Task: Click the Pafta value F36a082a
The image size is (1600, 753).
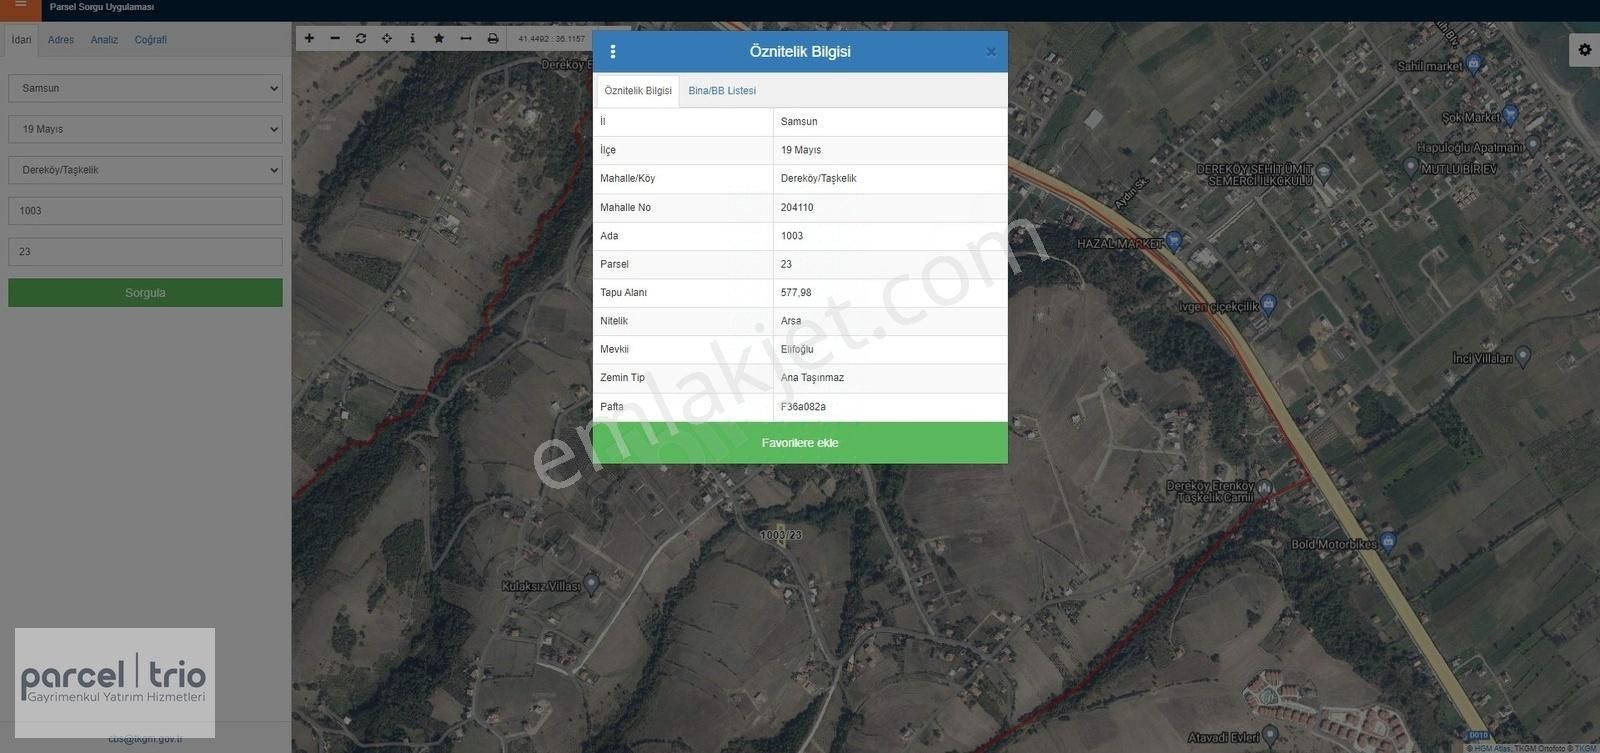Action: (x=803, y=407)
